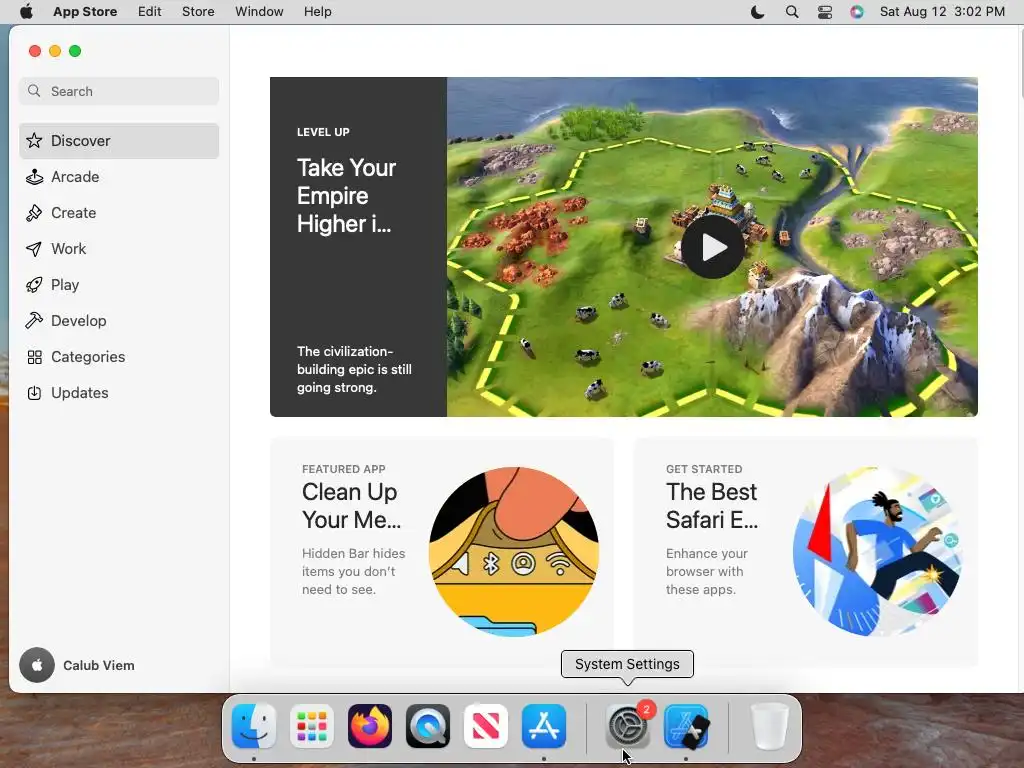
Task: Launch Firefox from the Dock
Action: [370, 726]
